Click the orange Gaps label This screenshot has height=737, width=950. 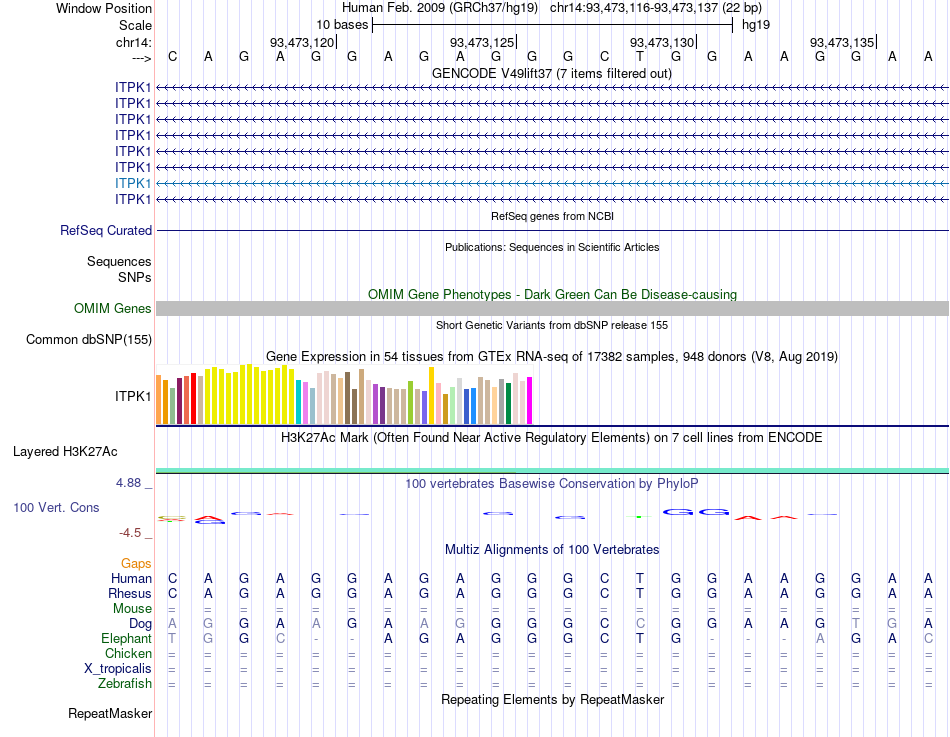click(136, 564)
